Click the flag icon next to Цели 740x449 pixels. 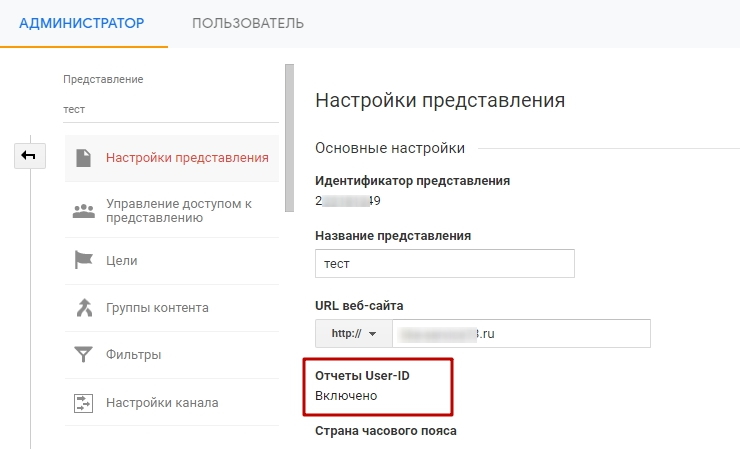point(84,260)
